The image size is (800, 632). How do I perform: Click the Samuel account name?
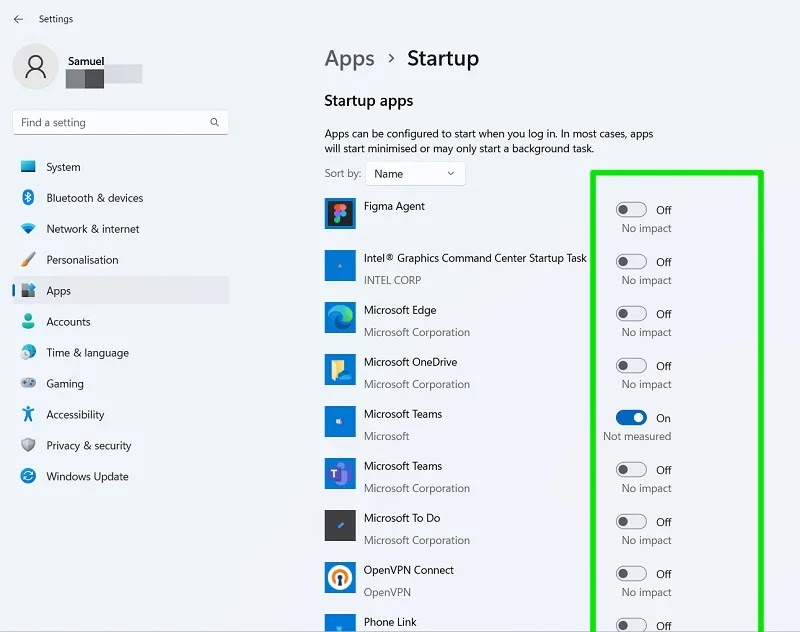click(x=86, y=61)
